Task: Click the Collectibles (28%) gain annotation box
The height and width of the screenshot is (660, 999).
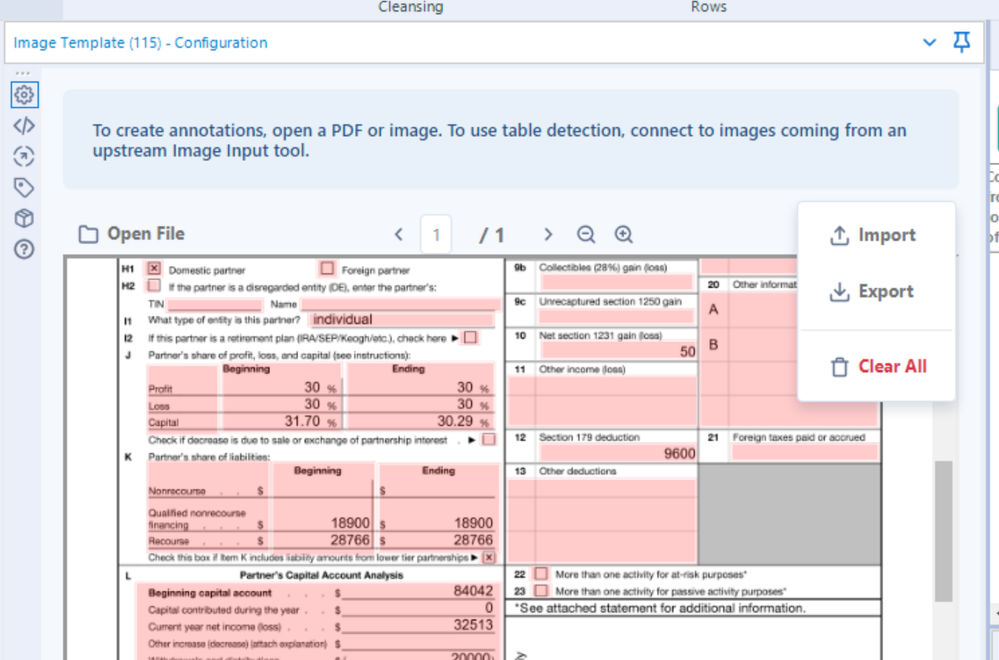Action: 617,282
